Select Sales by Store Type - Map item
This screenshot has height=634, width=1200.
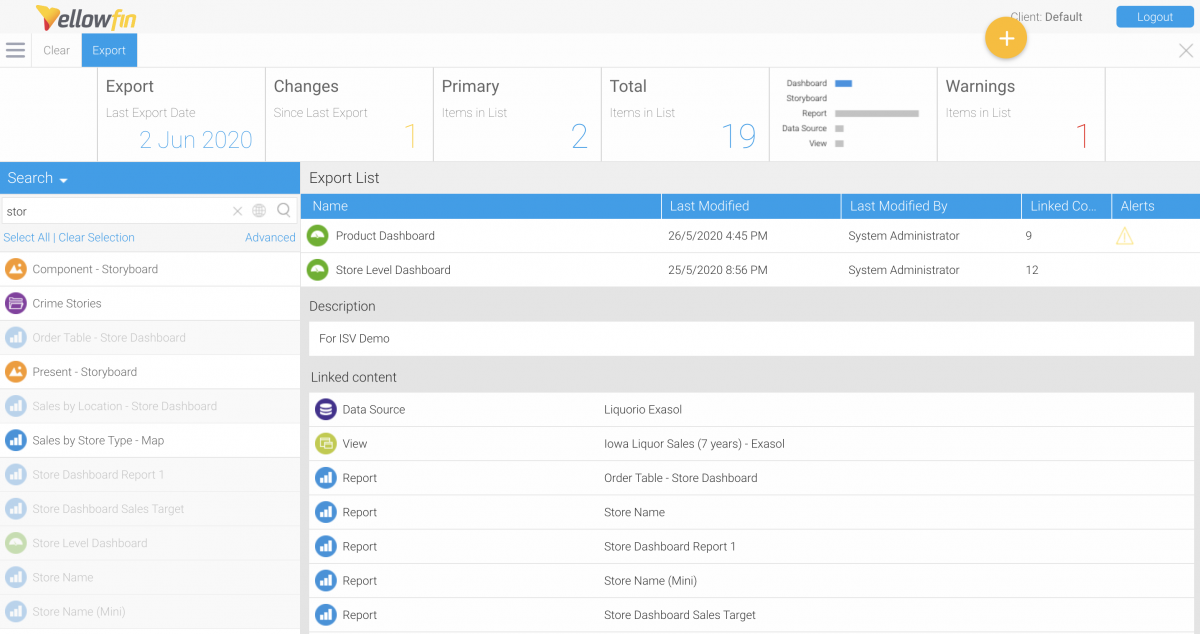click(98, 440)
